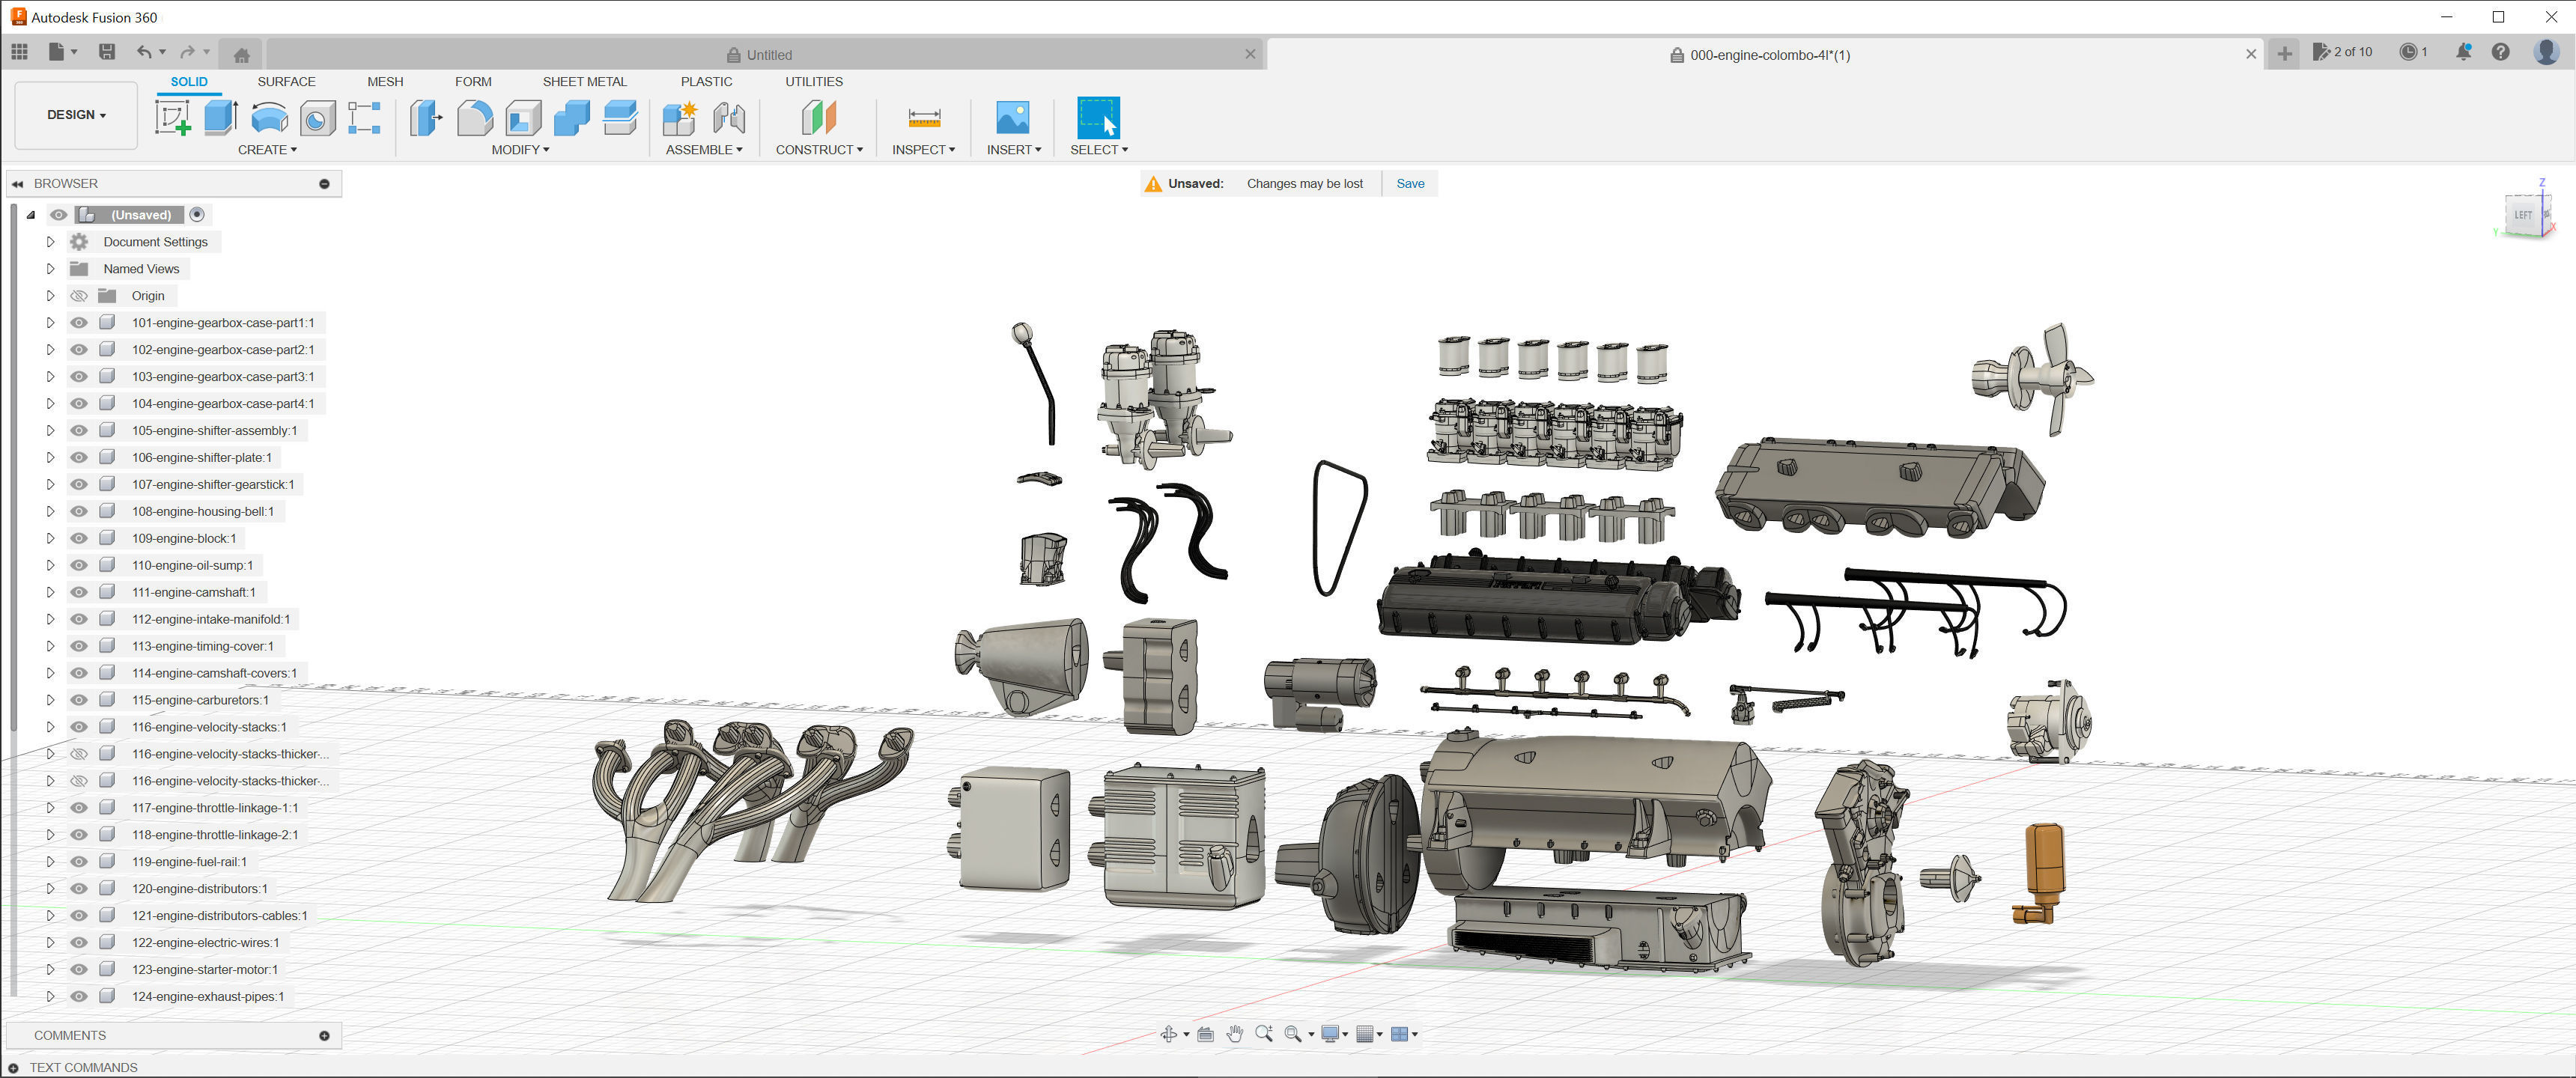2576x1078 pixels.
Task: Expand the Named Views tree node
Action: click(50, 269)
